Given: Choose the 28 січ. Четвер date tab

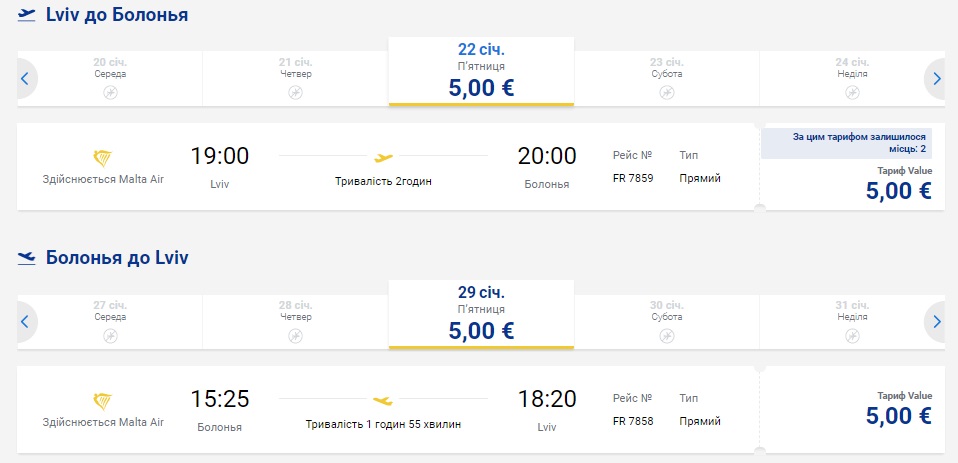Looking at the screenshot, I should point(295,315).
